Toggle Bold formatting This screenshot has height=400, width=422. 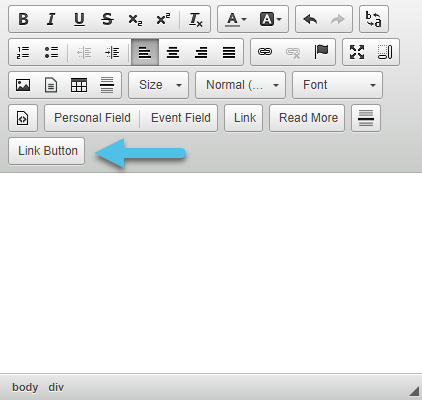click(x=23, y=19)
